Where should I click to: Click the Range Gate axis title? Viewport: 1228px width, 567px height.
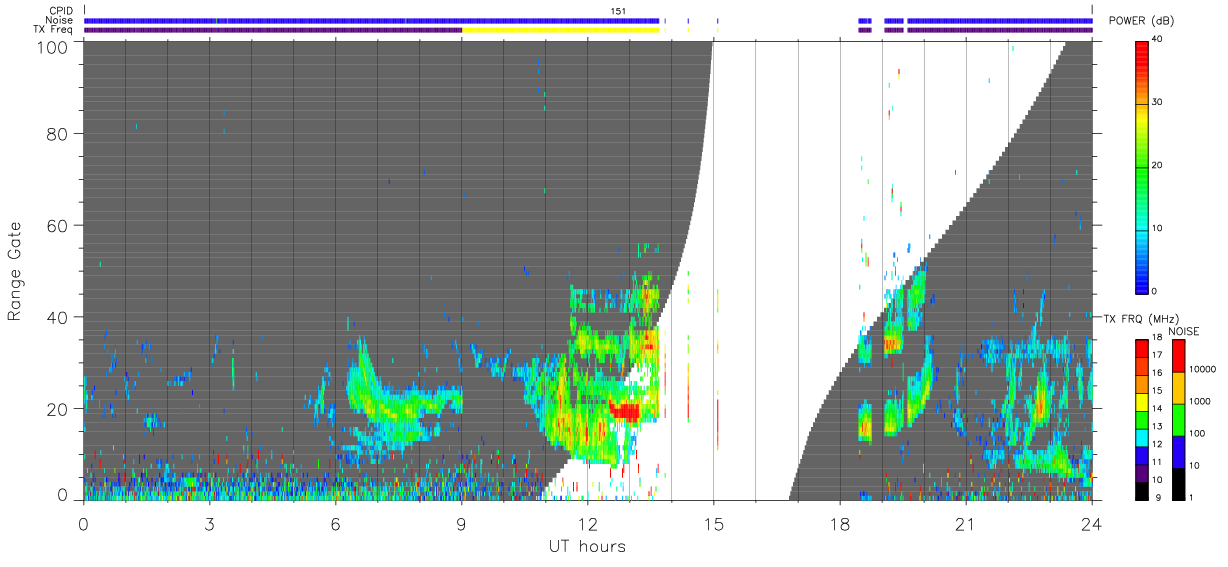15,271
